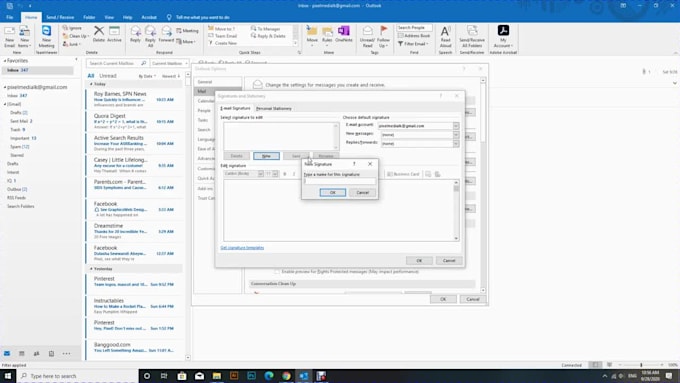
Task: Click the Windows Start button
Action: (7, 376)
